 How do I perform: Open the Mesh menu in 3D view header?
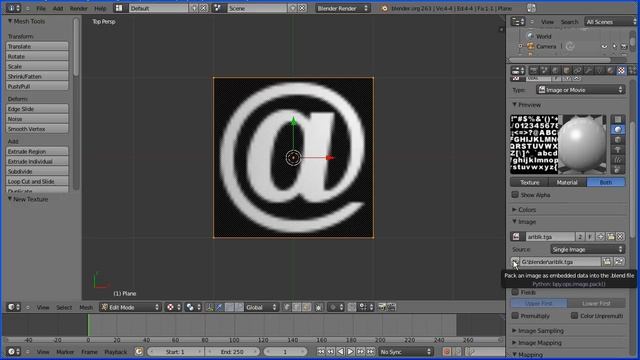[86, 307]
